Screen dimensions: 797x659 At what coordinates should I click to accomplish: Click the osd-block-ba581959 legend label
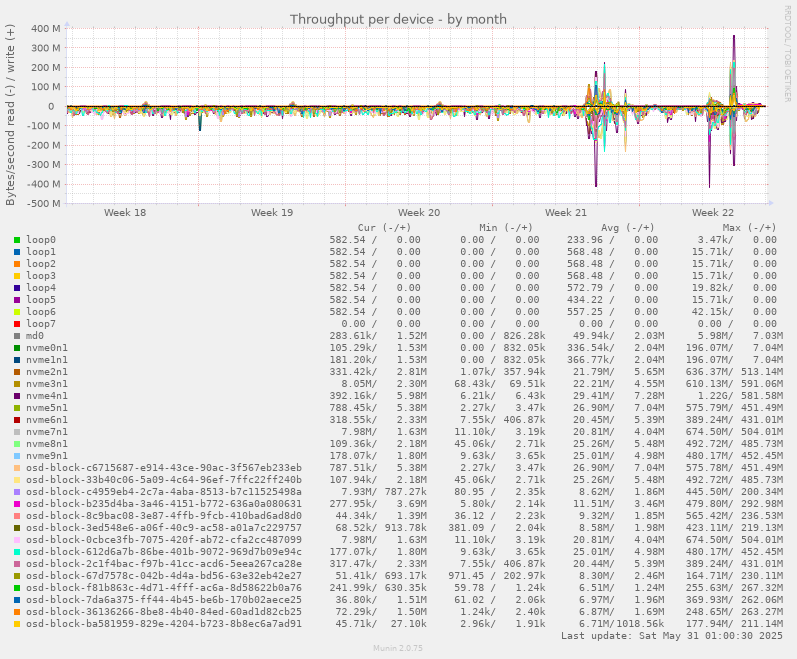[x=164, y=624]
